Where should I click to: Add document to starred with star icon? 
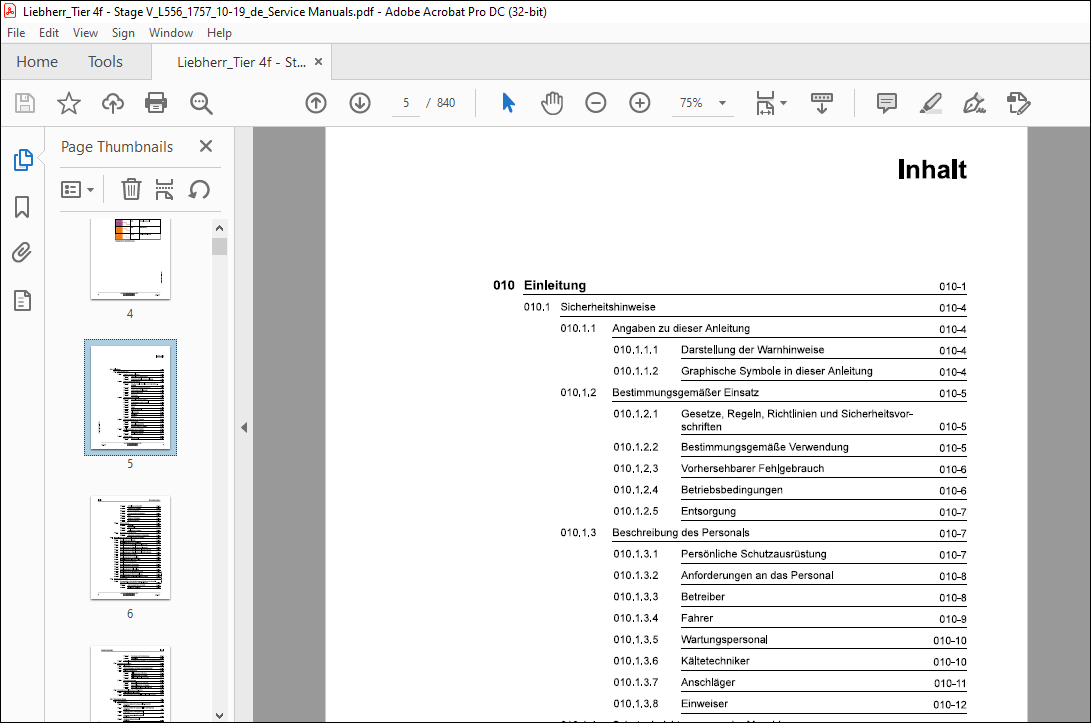click(x=69, y=103)
